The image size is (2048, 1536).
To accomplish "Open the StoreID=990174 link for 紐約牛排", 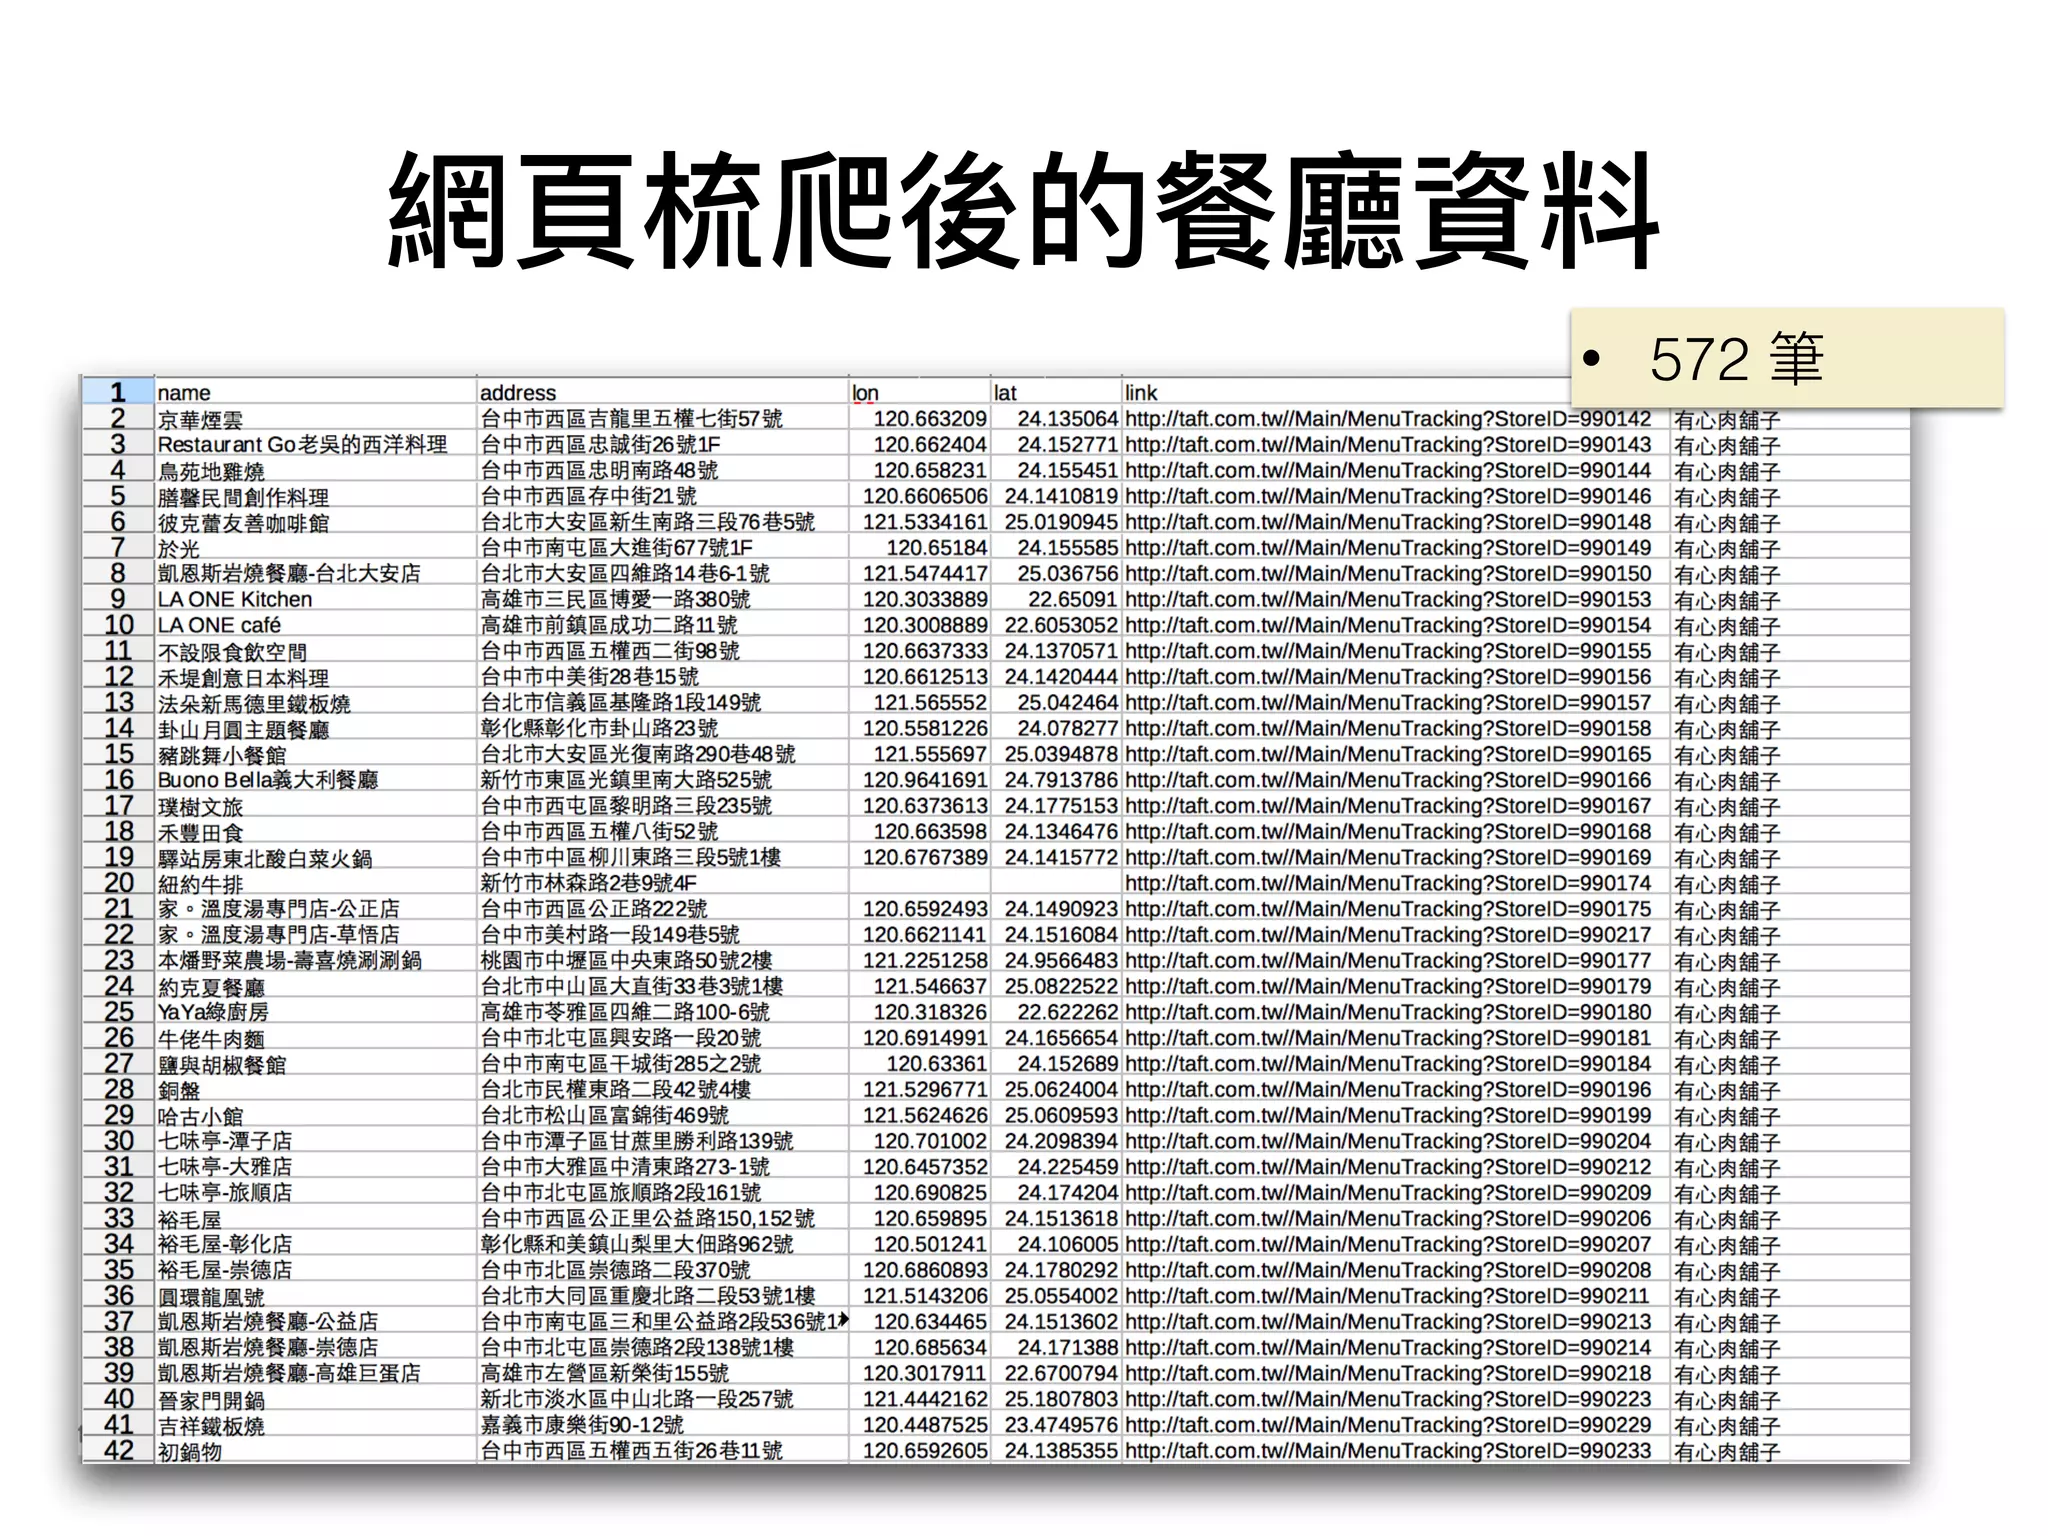I will (1387, 883).
